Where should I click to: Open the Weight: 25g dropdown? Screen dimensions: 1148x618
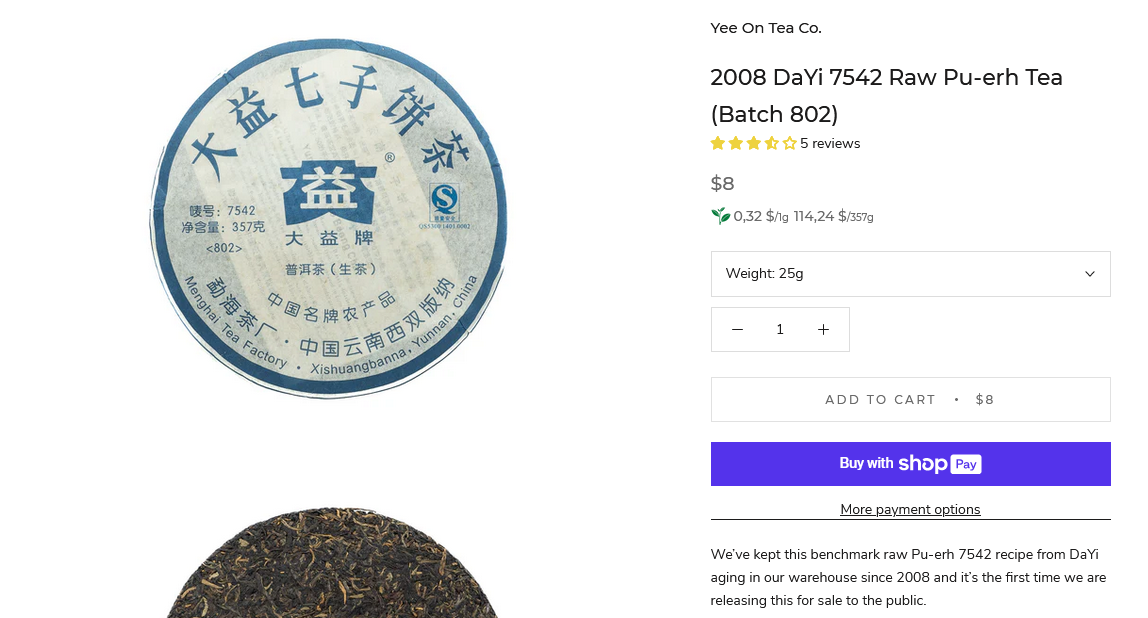tap(911, 274)
